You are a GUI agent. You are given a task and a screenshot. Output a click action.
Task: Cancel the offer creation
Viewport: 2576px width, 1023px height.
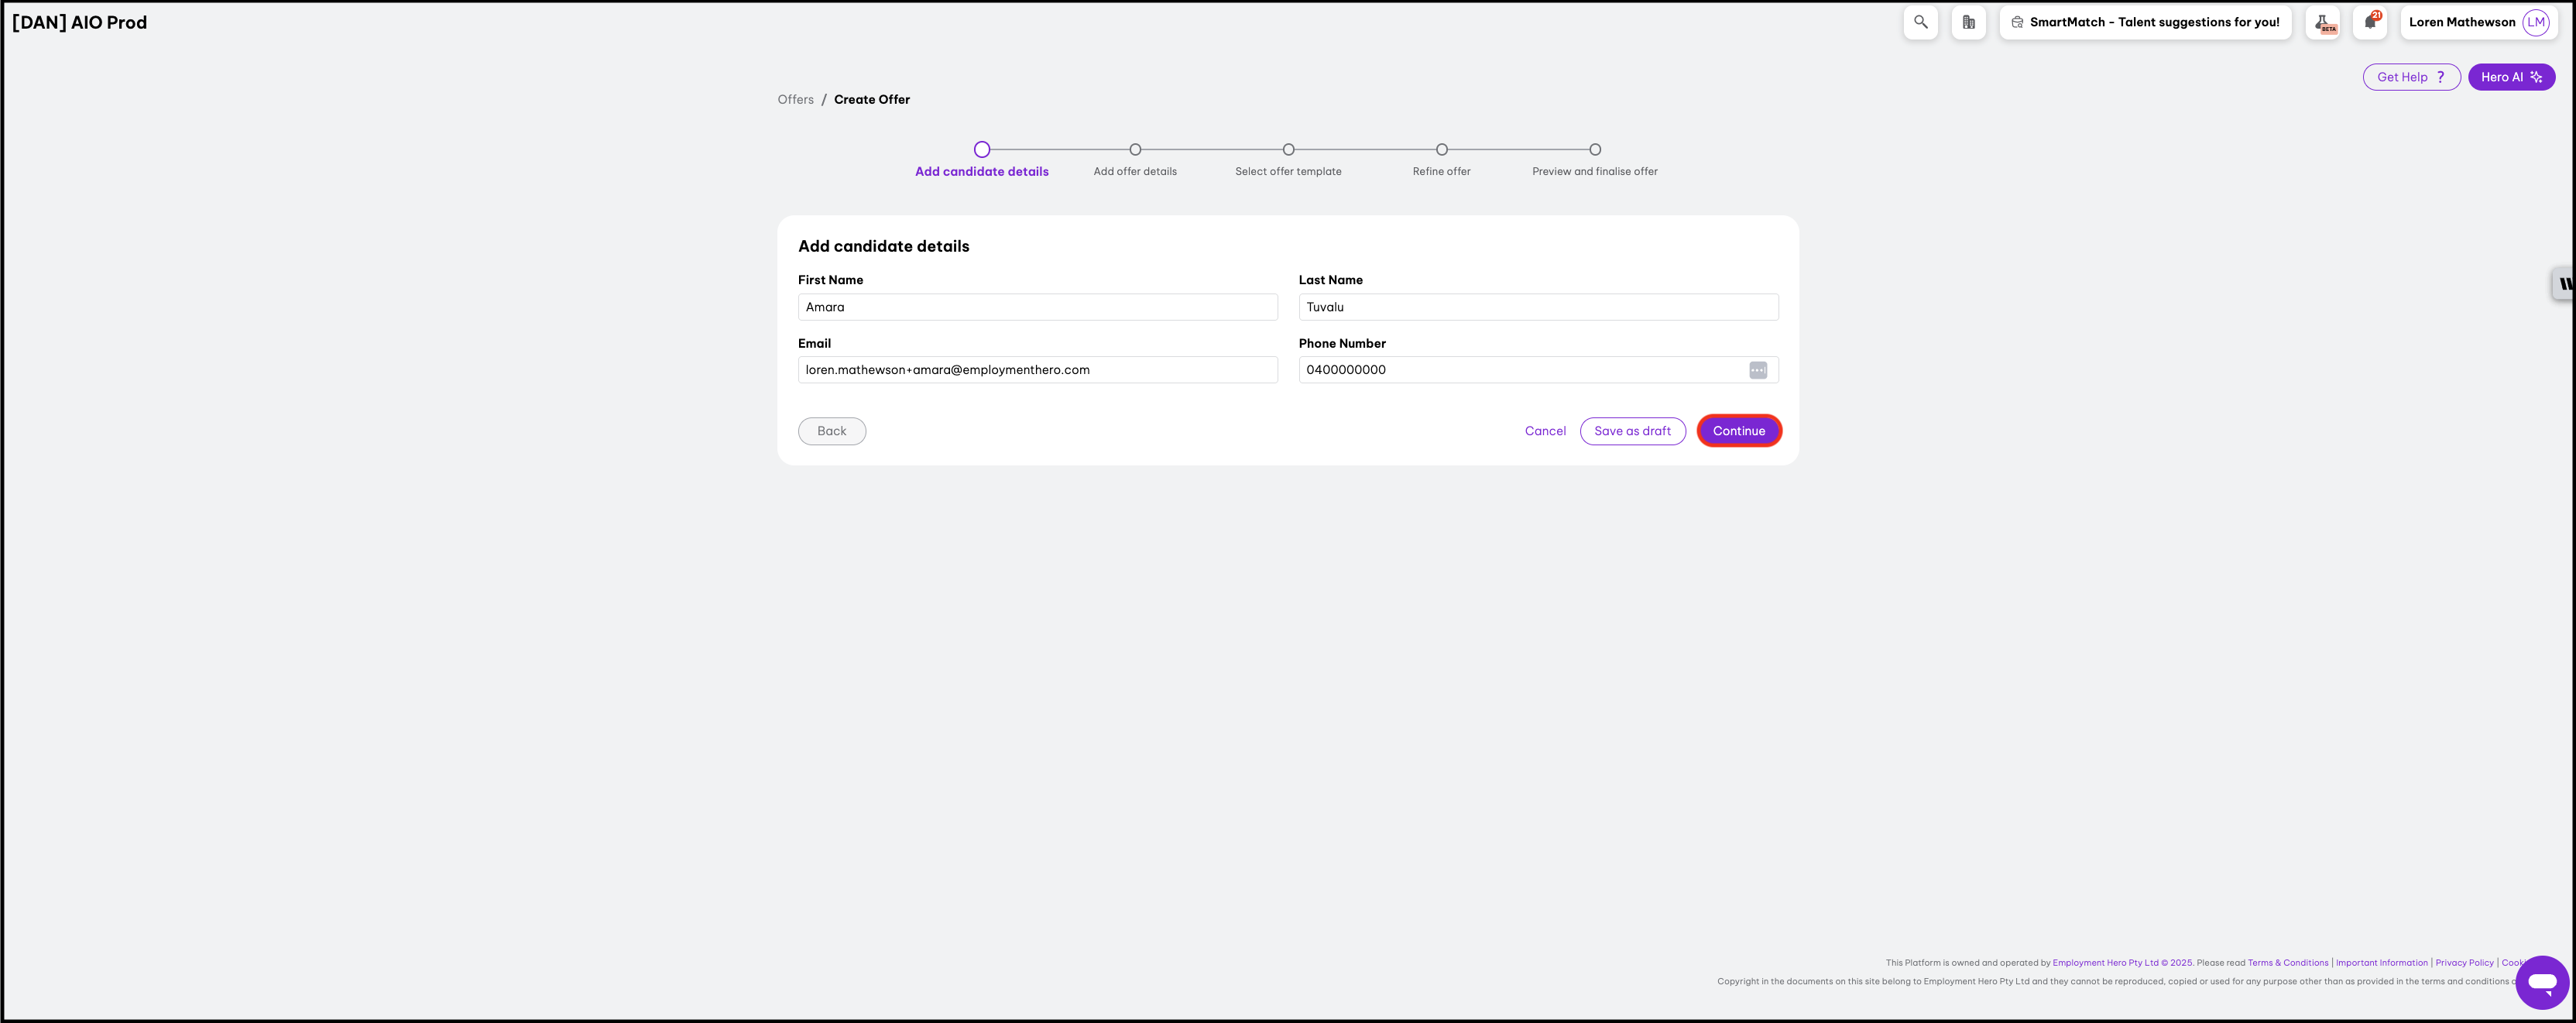tap(1544, 431)
